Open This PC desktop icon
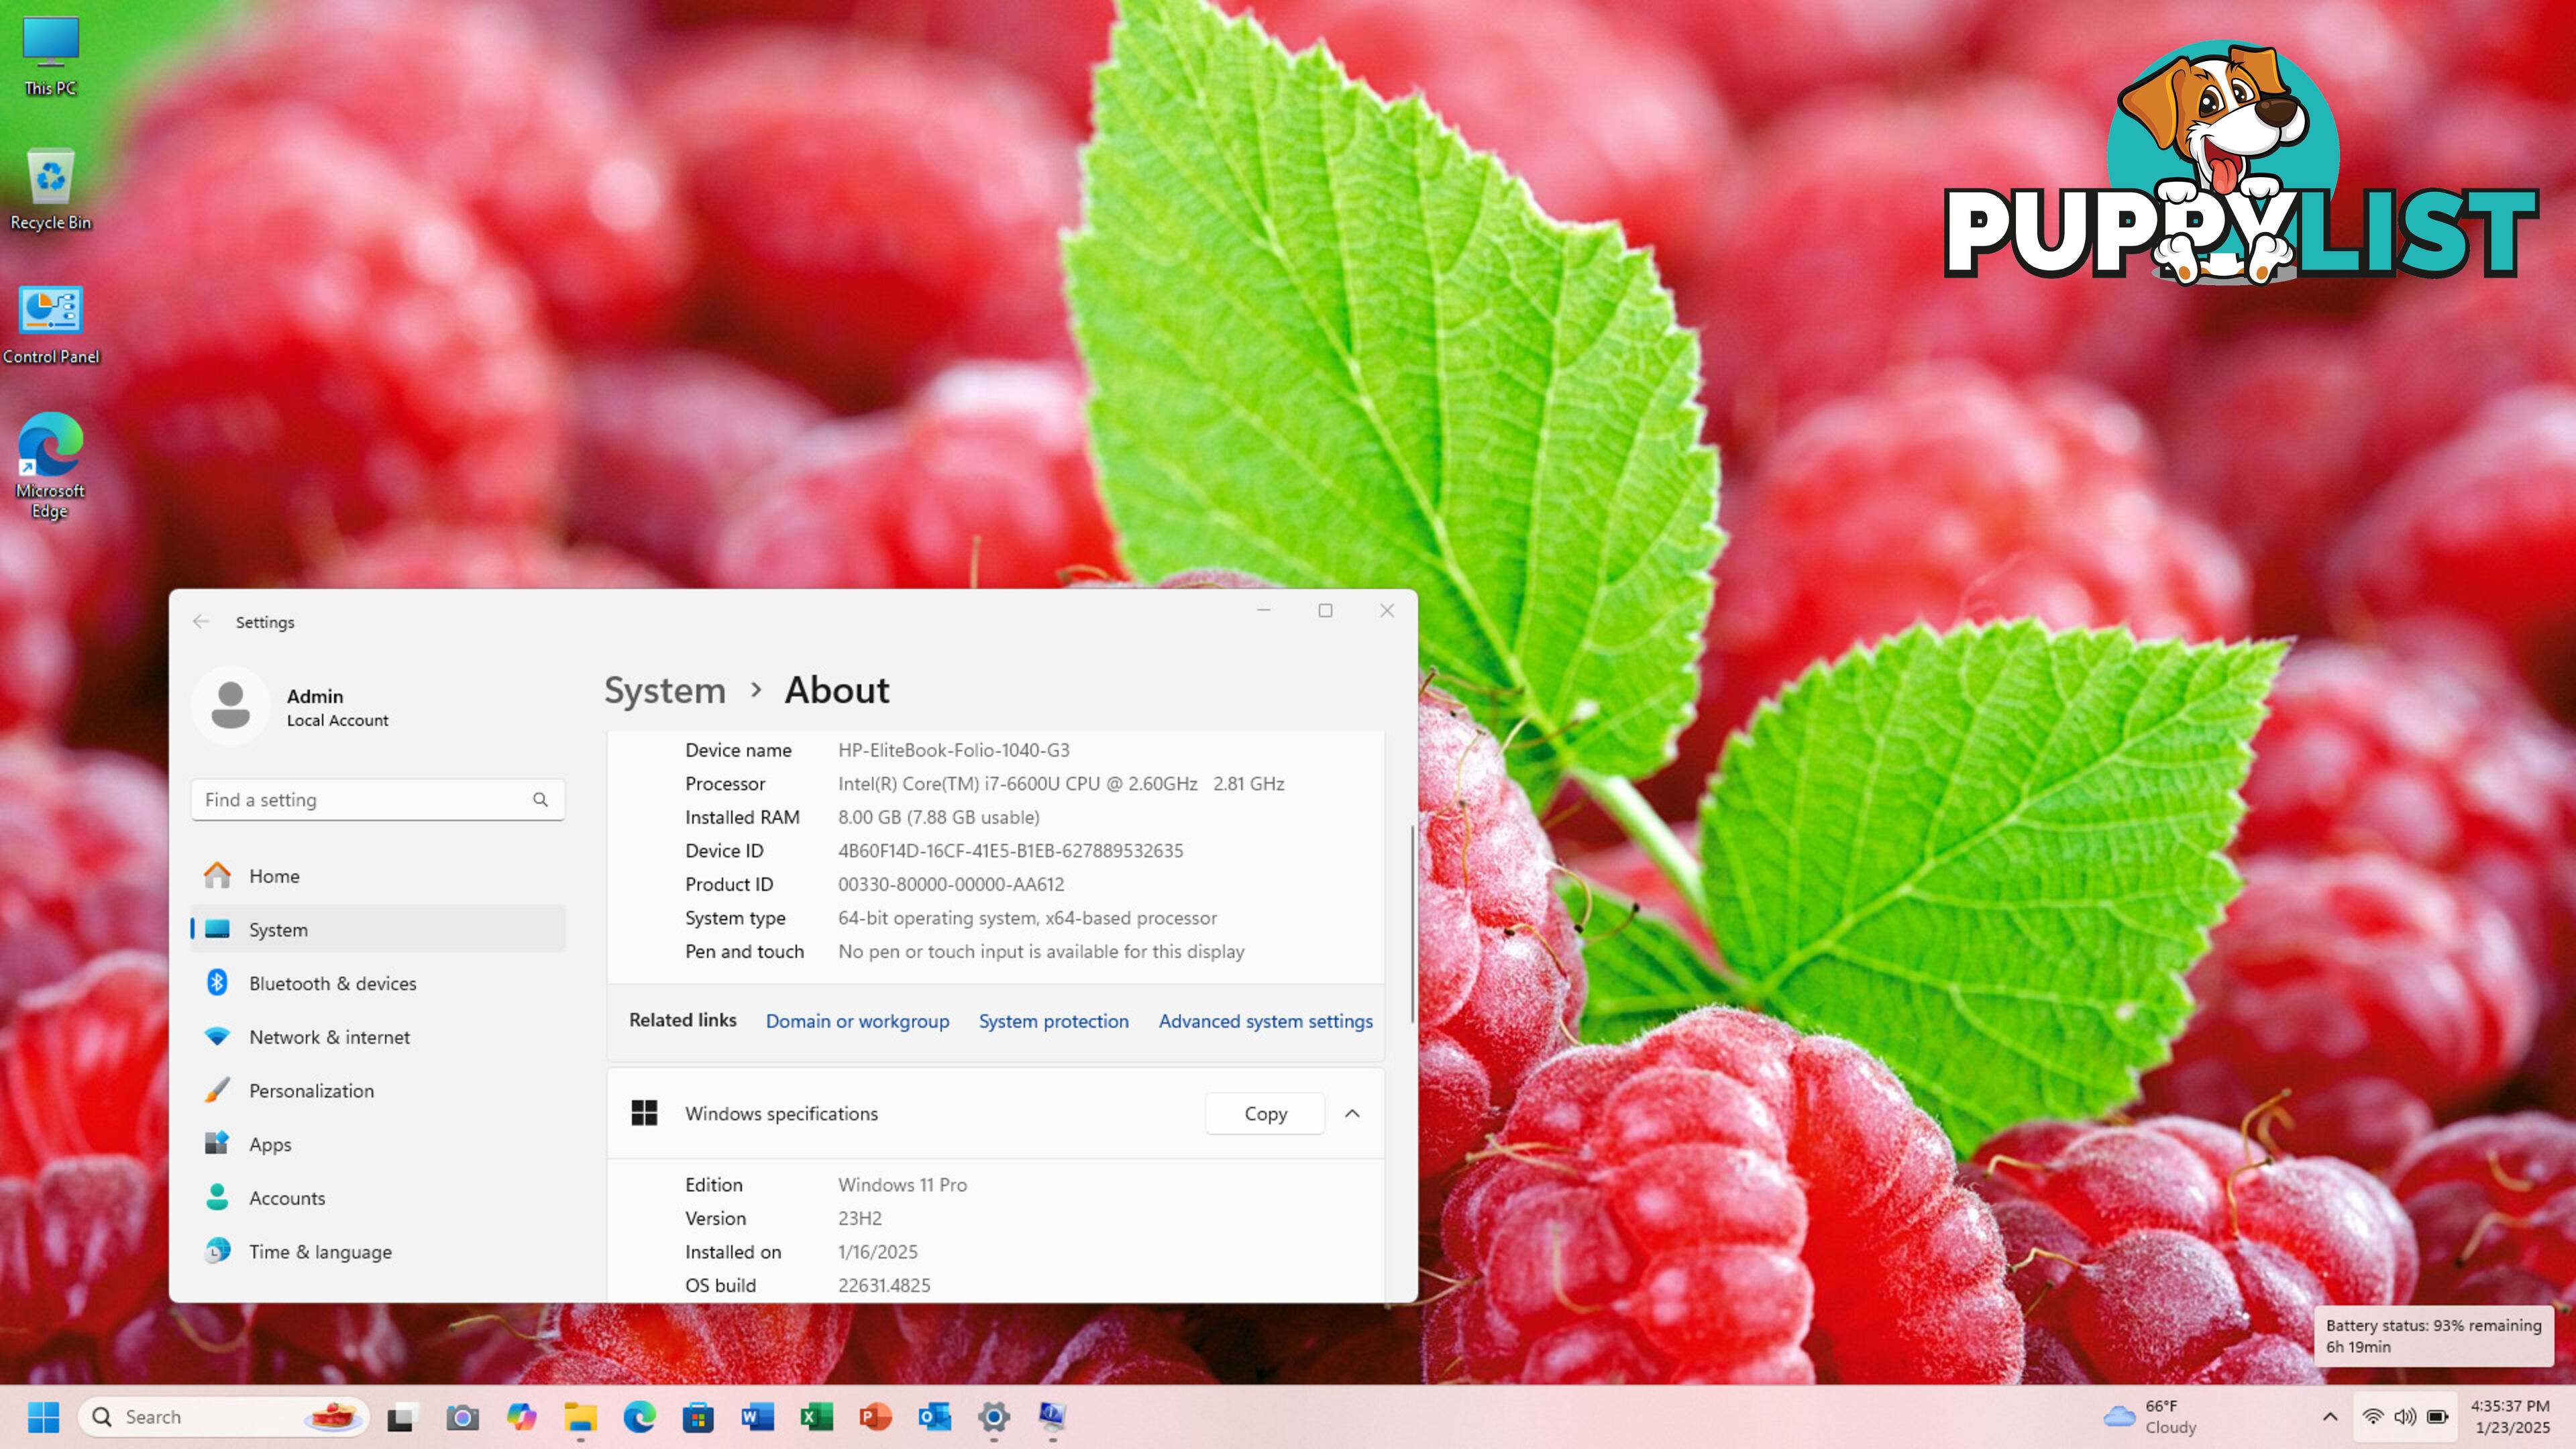2576x1449 pixels. pos(50,56)
